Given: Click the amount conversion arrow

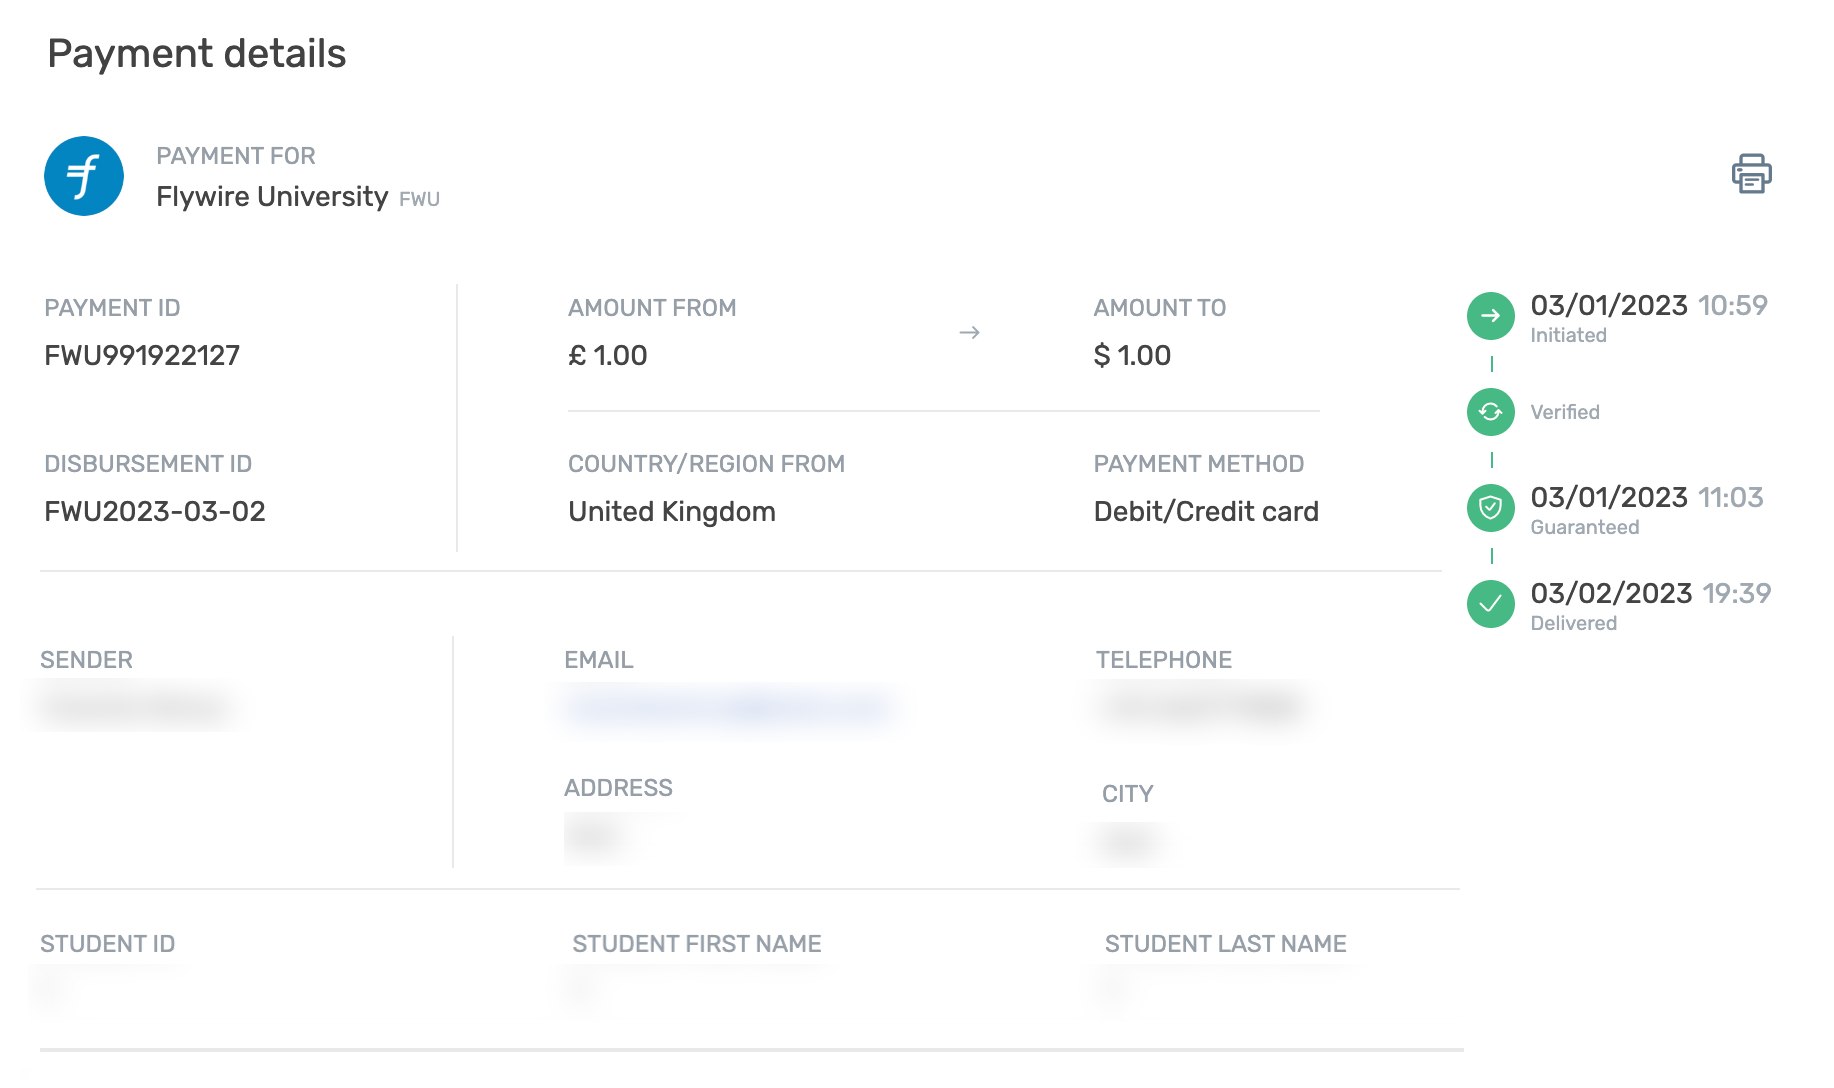Looking at the screenshot, I should pos(969,332).
